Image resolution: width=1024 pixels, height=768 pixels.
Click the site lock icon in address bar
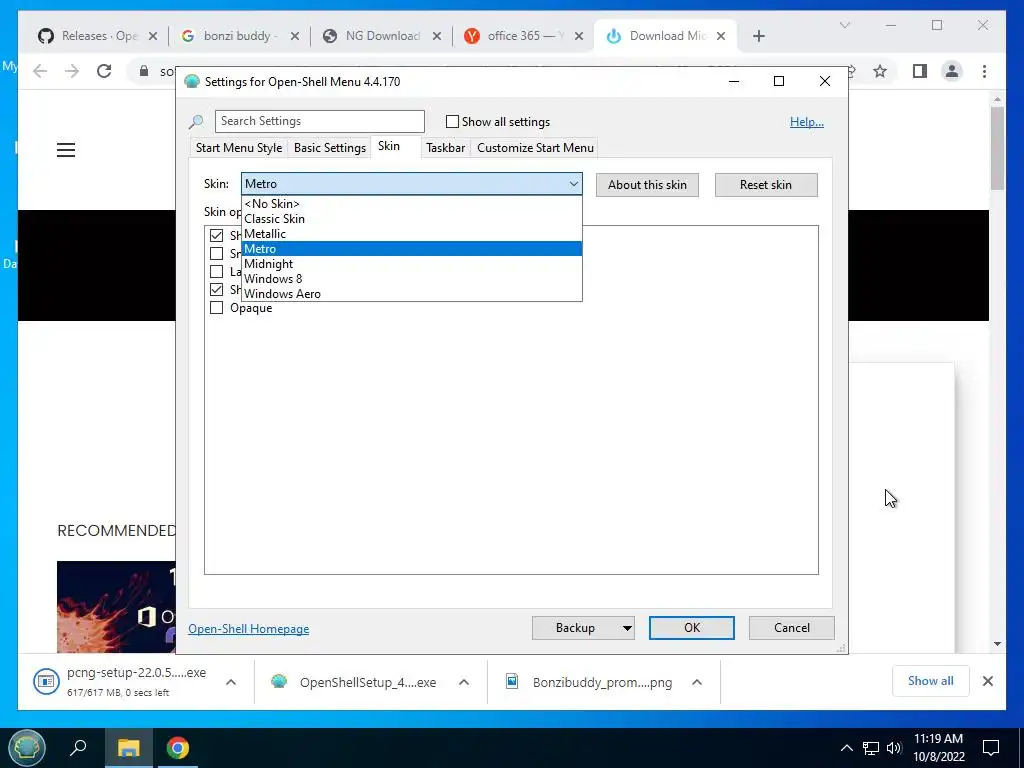144,71
